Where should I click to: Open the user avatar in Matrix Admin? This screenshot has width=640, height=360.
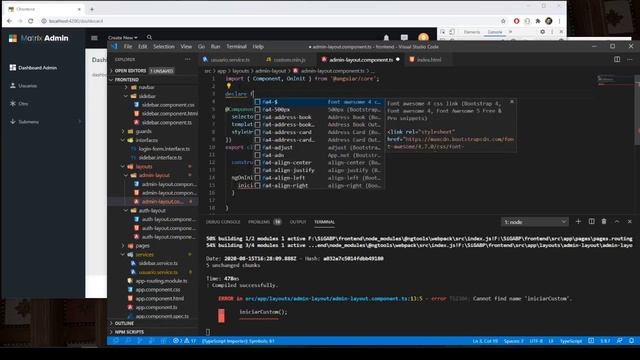tap(423, 38)
